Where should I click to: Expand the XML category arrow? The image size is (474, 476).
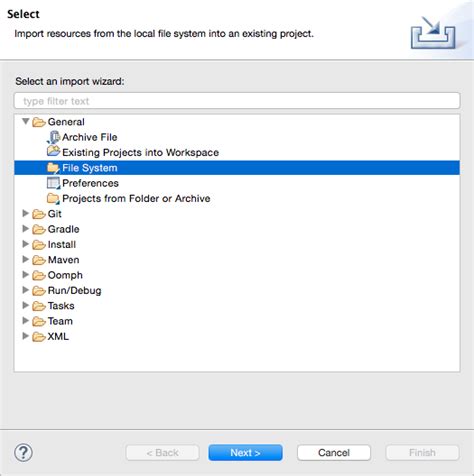click(25, 336)
